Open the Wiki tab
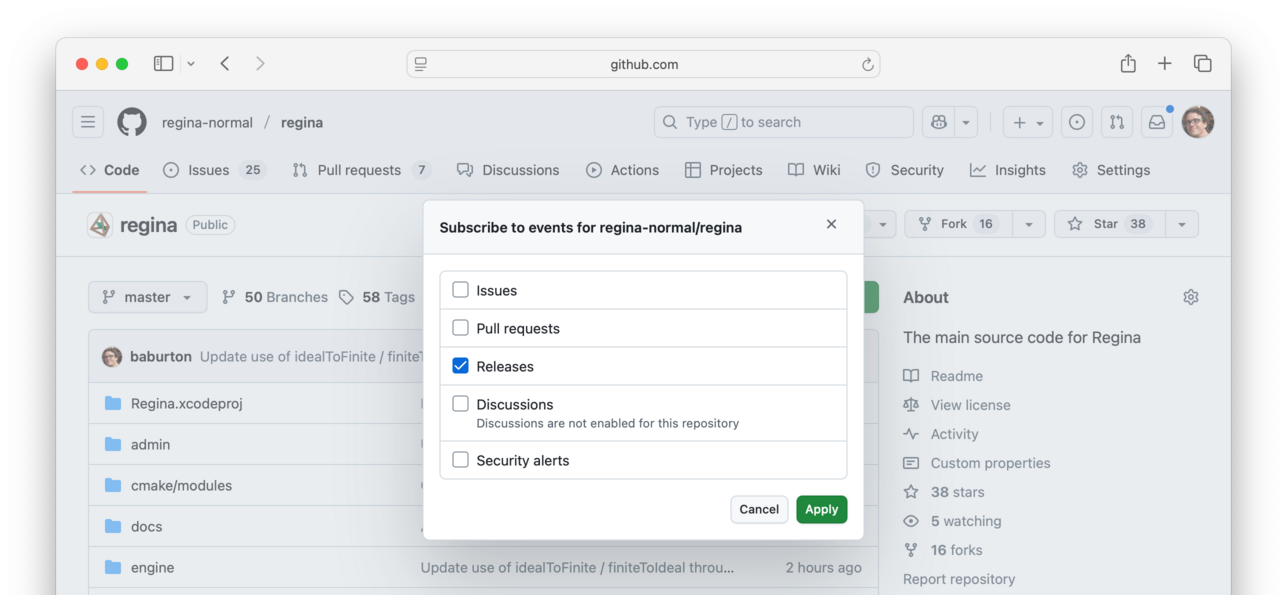The height and width of the screenshot is (595, 1287). (814, 170)
